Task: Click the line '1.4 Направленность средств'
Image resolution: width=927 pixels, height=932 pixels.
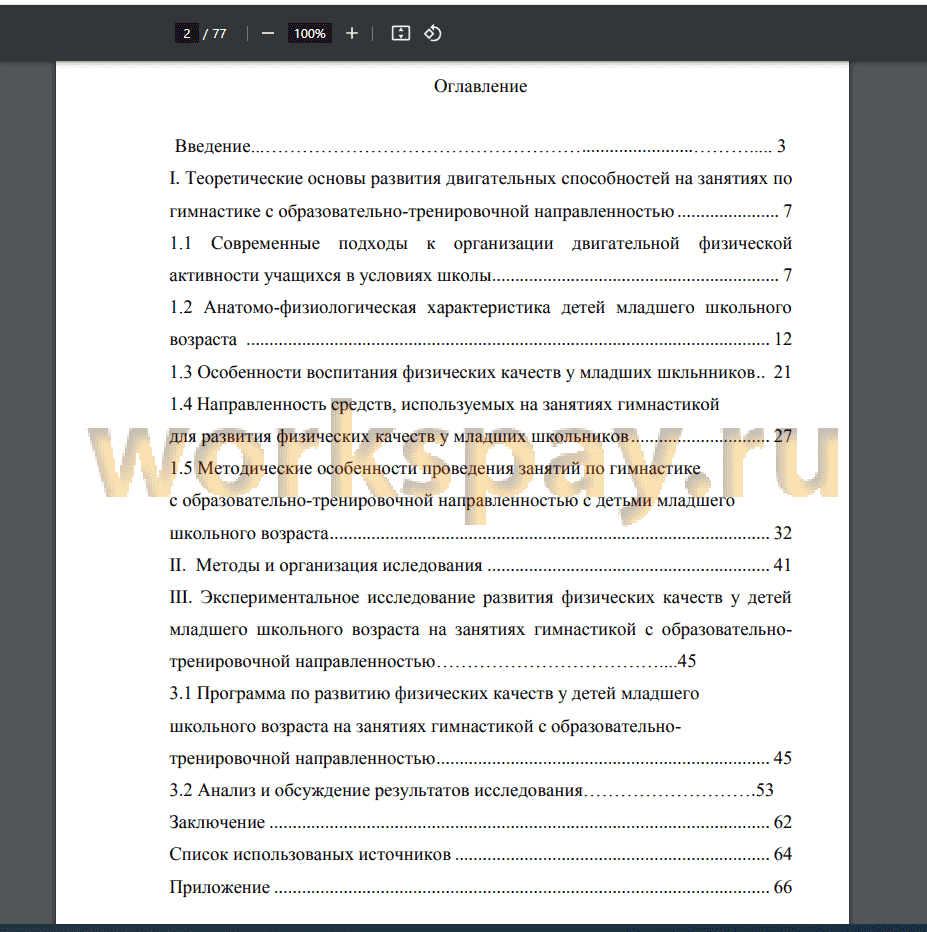Action: click(x=444, y=404)
